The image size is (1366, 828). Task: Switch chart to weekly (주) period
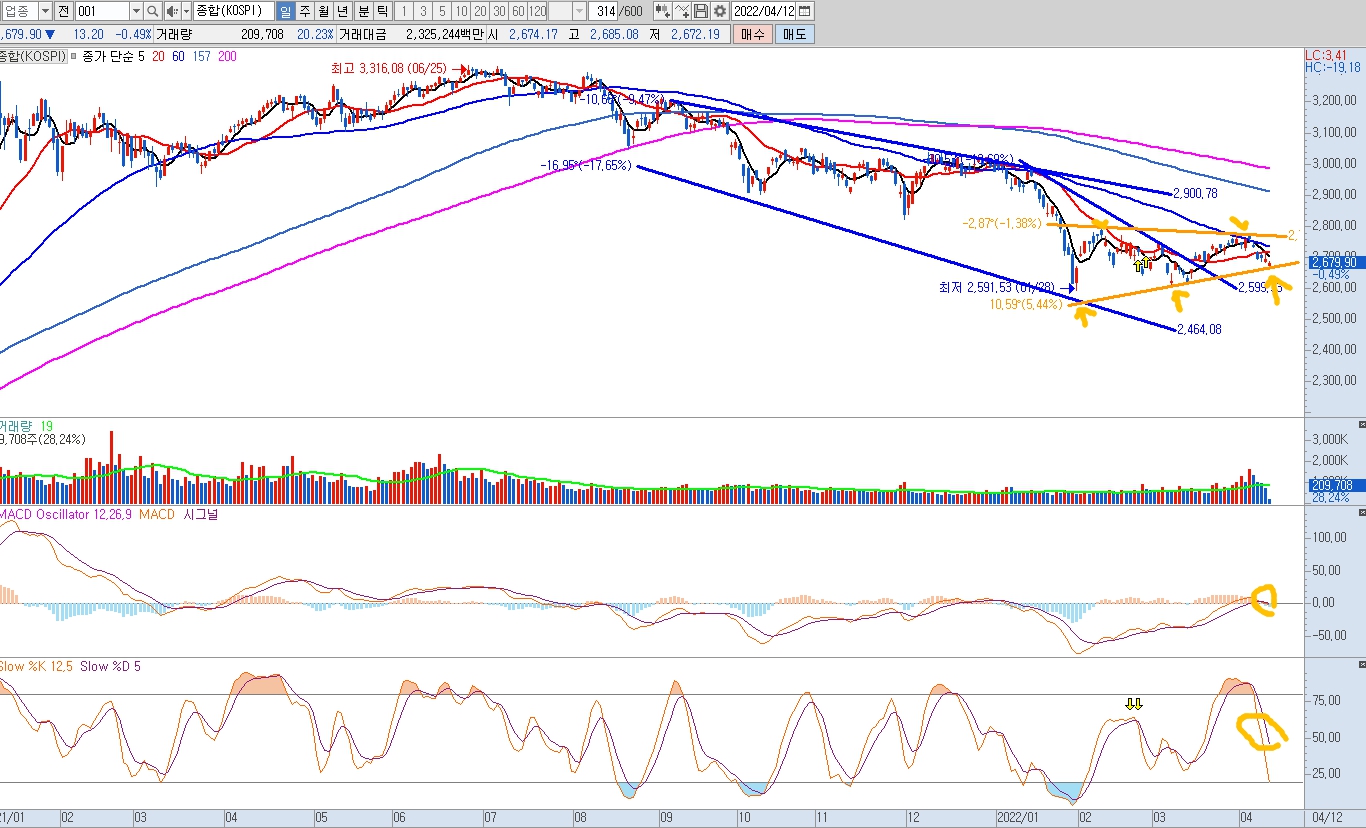click(x=304, y=11)
